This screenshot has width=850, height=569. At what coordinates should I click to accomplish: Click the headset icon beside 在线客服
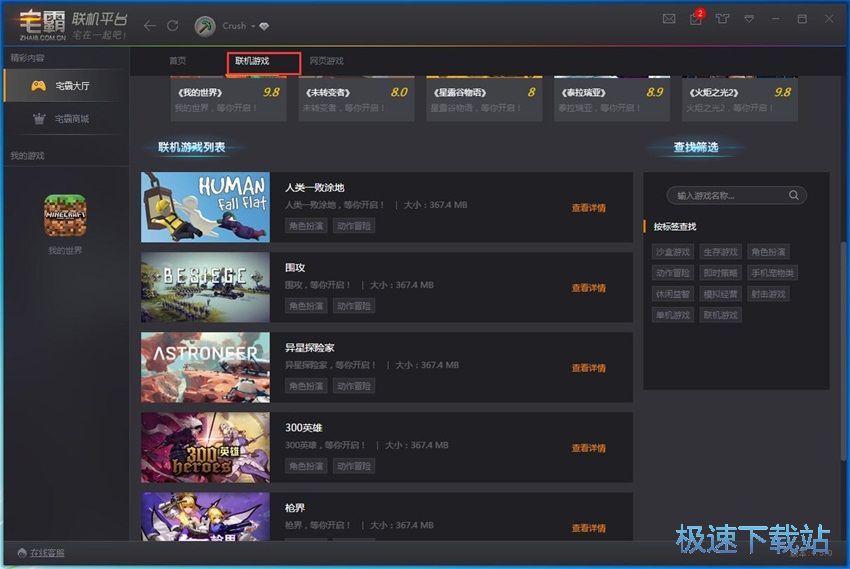pos(22,553)
